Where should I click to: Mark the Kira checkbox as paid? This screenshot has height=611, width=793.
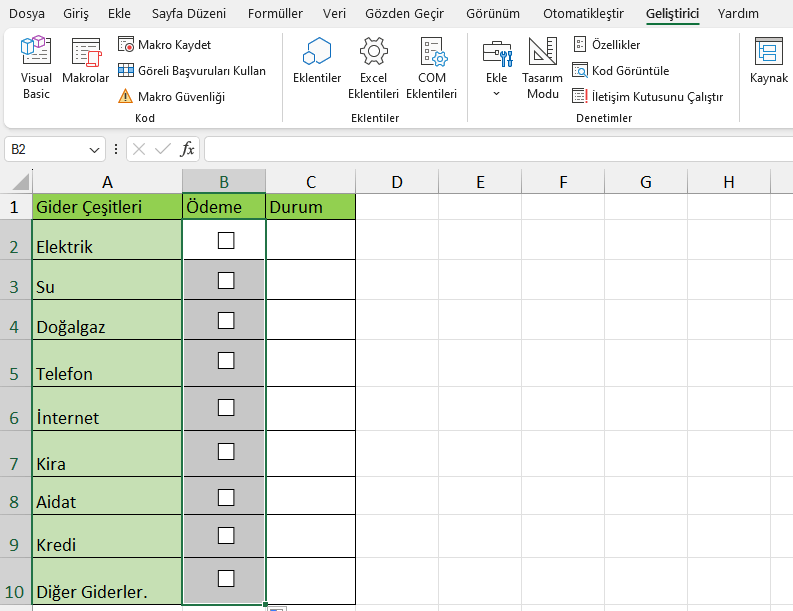pos(225,452)
